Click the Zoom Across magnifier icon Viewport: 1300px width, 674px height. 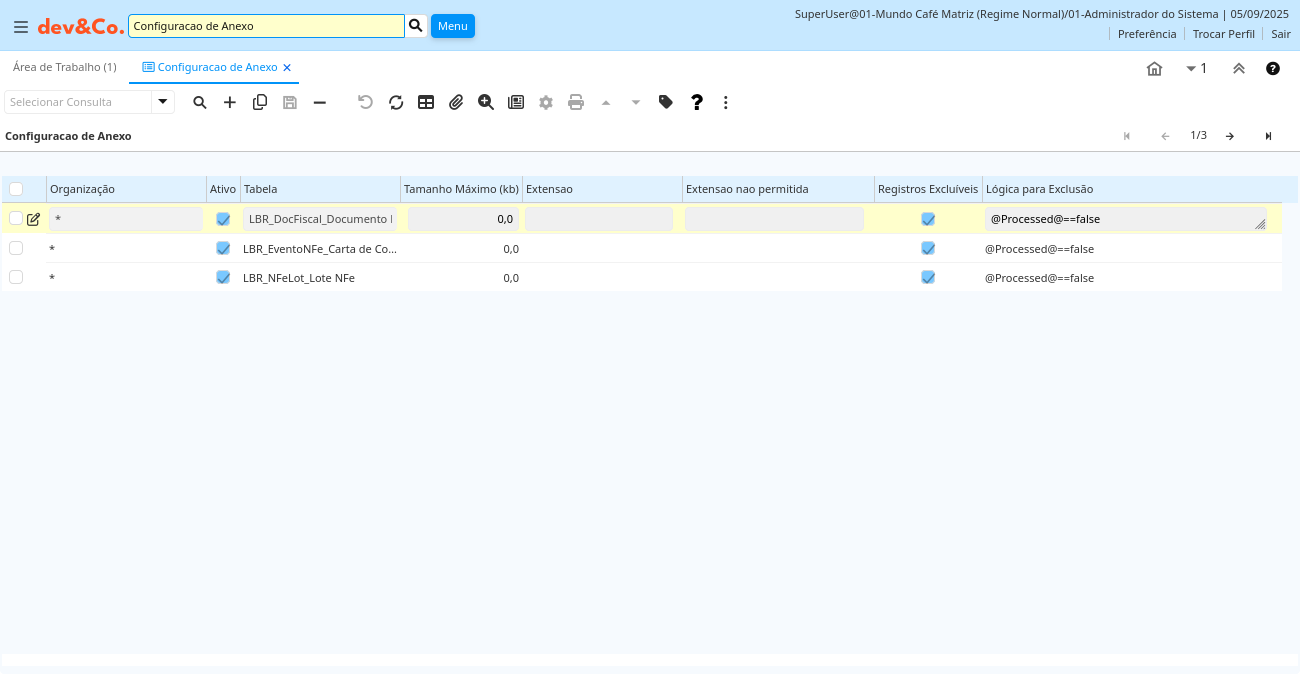coord(486,102)
